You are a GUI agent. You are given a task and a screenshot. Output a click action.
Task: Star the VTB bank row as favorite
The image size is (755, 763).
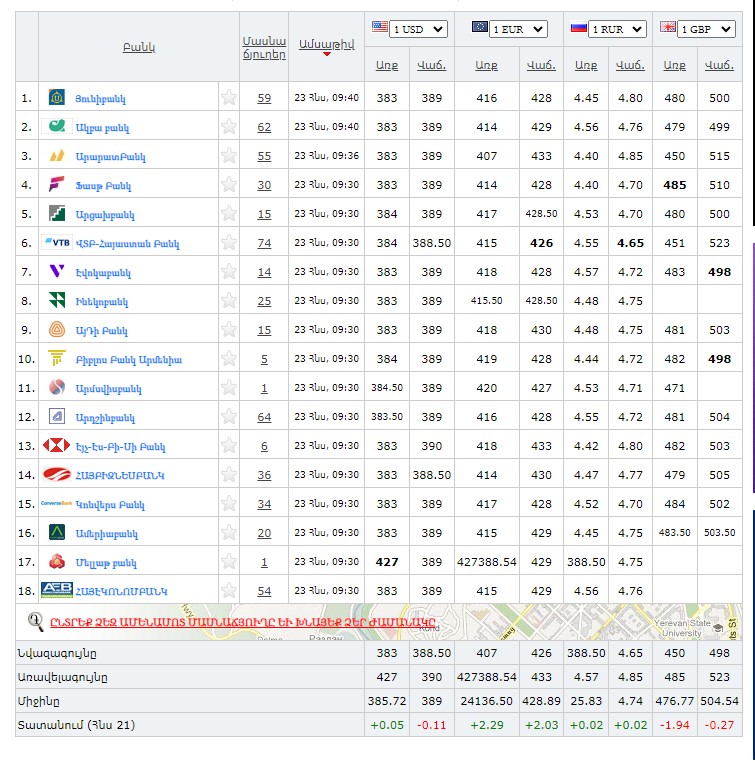(229, 243)
